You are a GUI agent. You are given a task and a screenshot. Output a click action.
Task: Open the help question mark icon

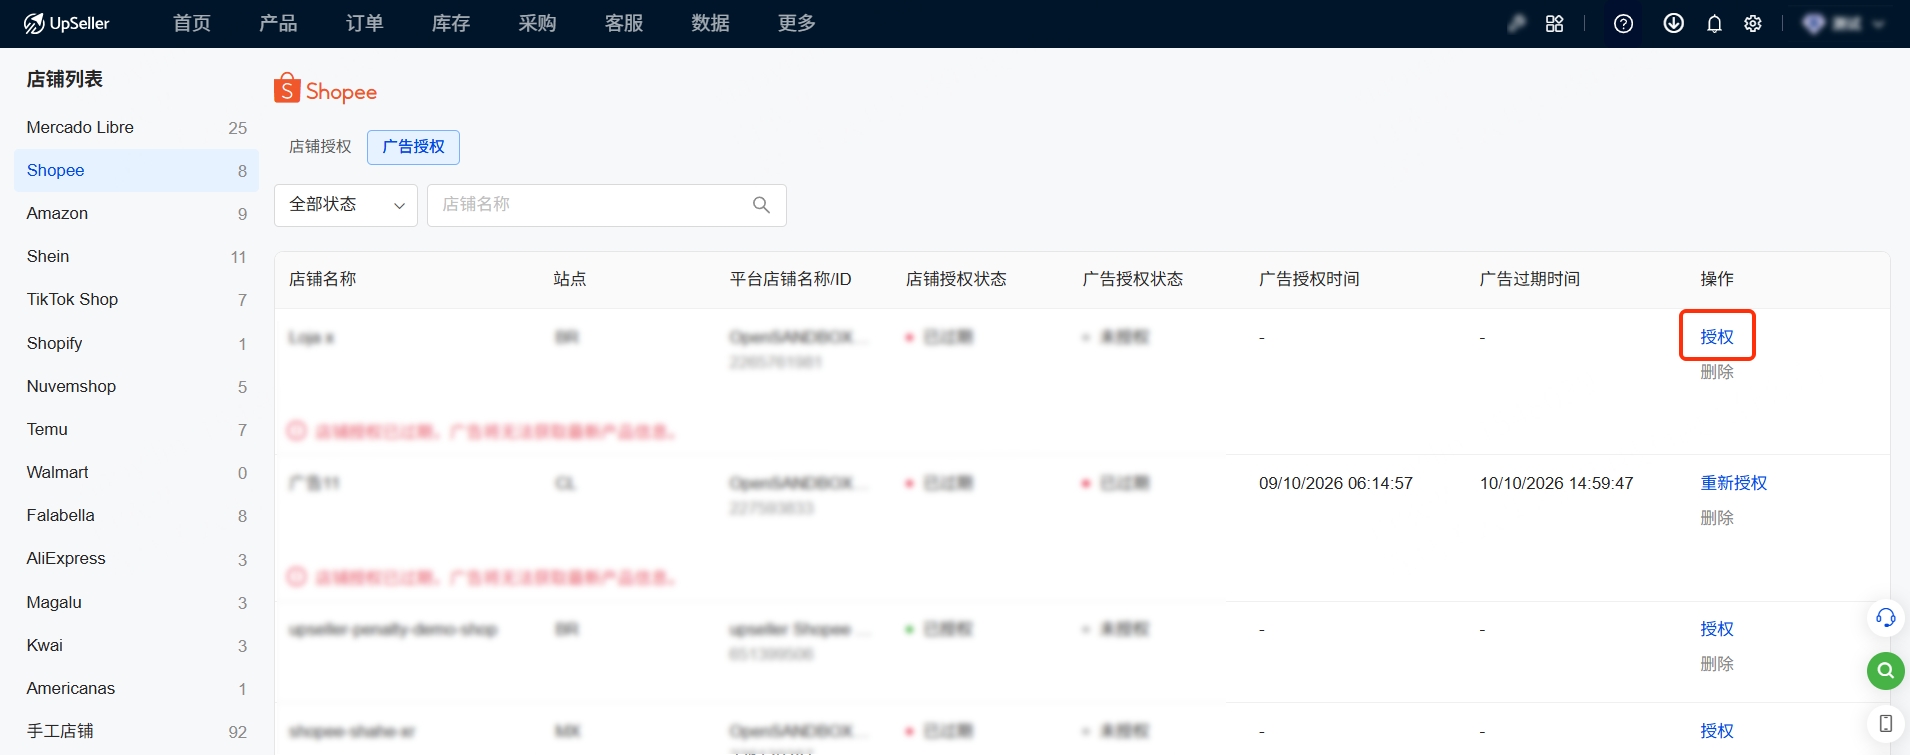1623,23
